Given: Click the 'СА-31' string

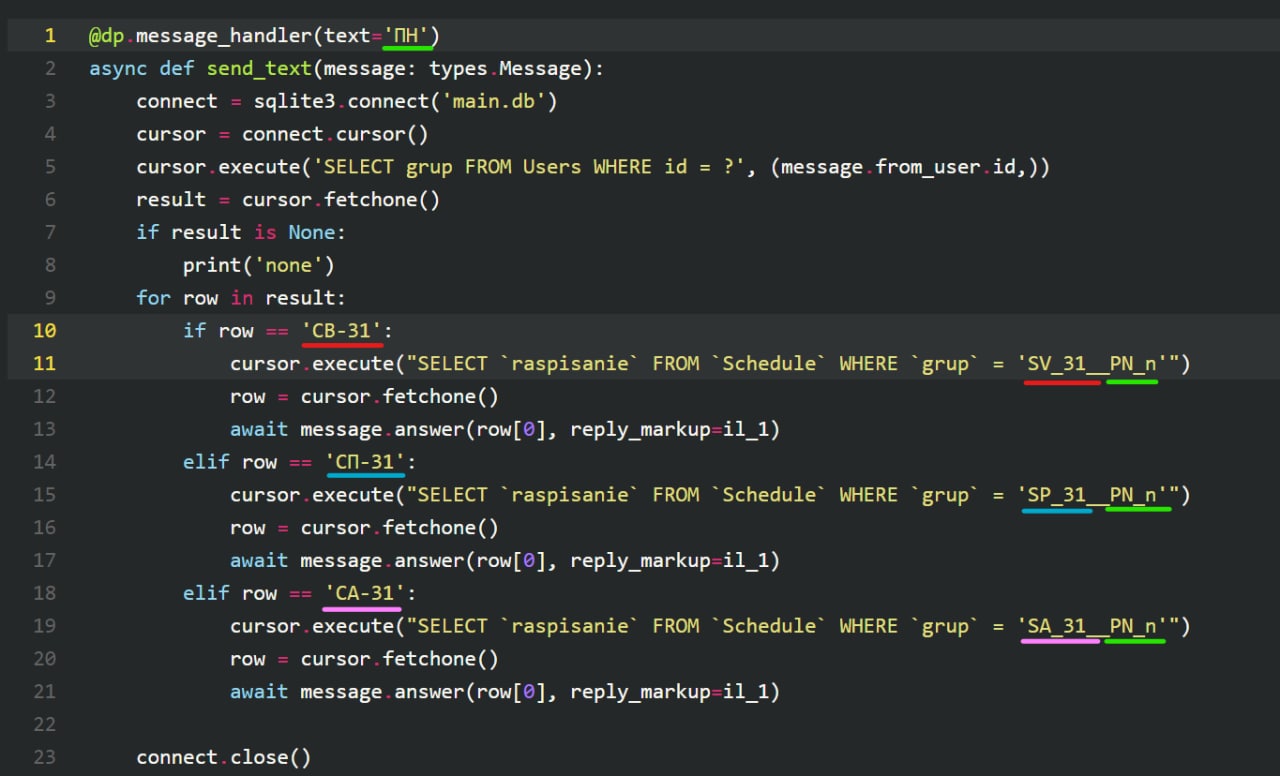Looking at the screenshot, I should [x=365, y=593].
